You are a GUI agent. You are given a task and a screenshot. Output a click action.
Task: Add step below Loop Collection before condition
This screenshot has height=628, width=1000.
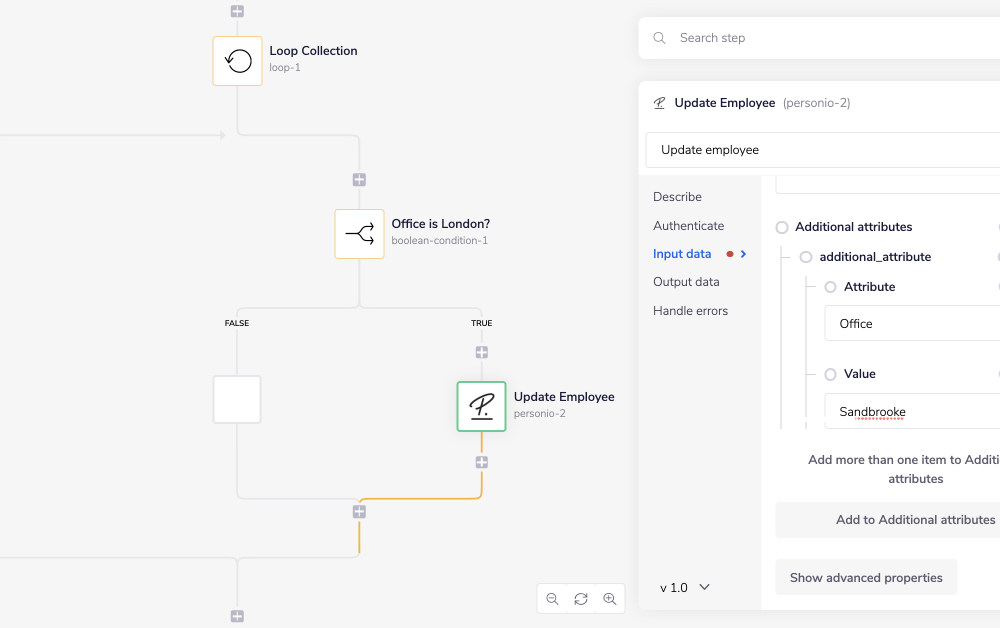tap(359, 180)
